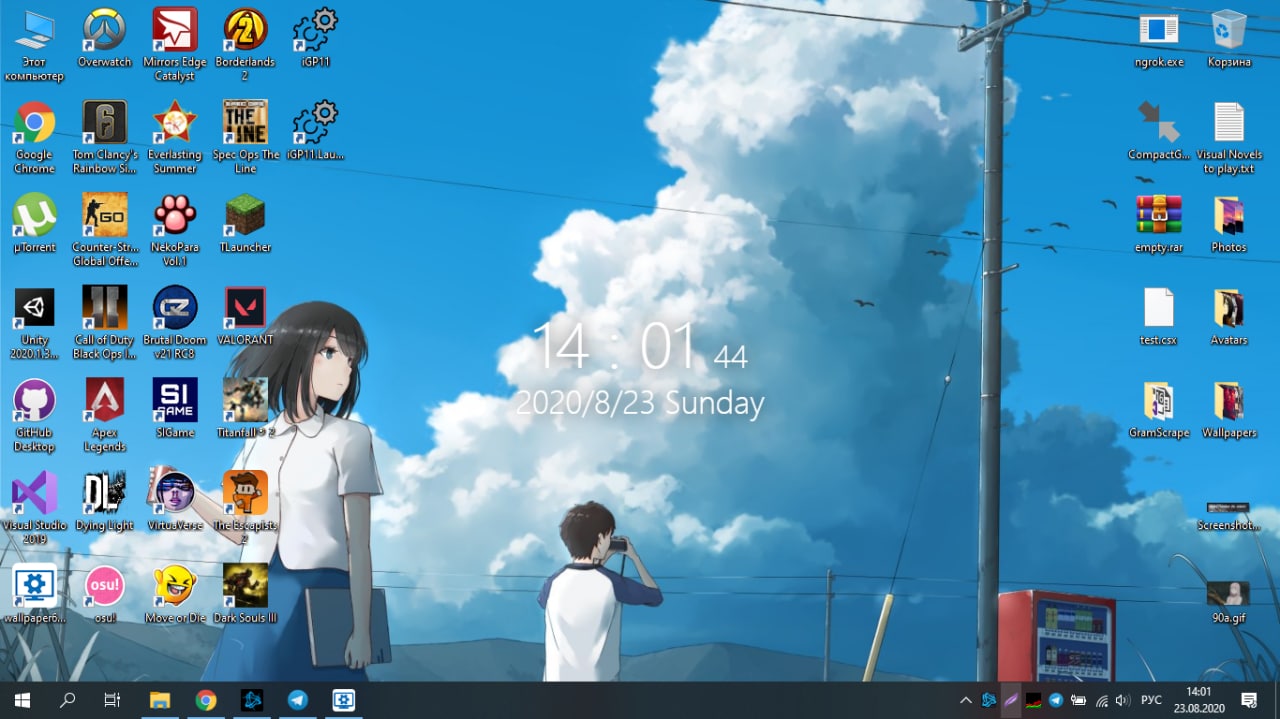The image size is (1280, 719).
Task: Open the GramScrape folder
Action: 1159,408
